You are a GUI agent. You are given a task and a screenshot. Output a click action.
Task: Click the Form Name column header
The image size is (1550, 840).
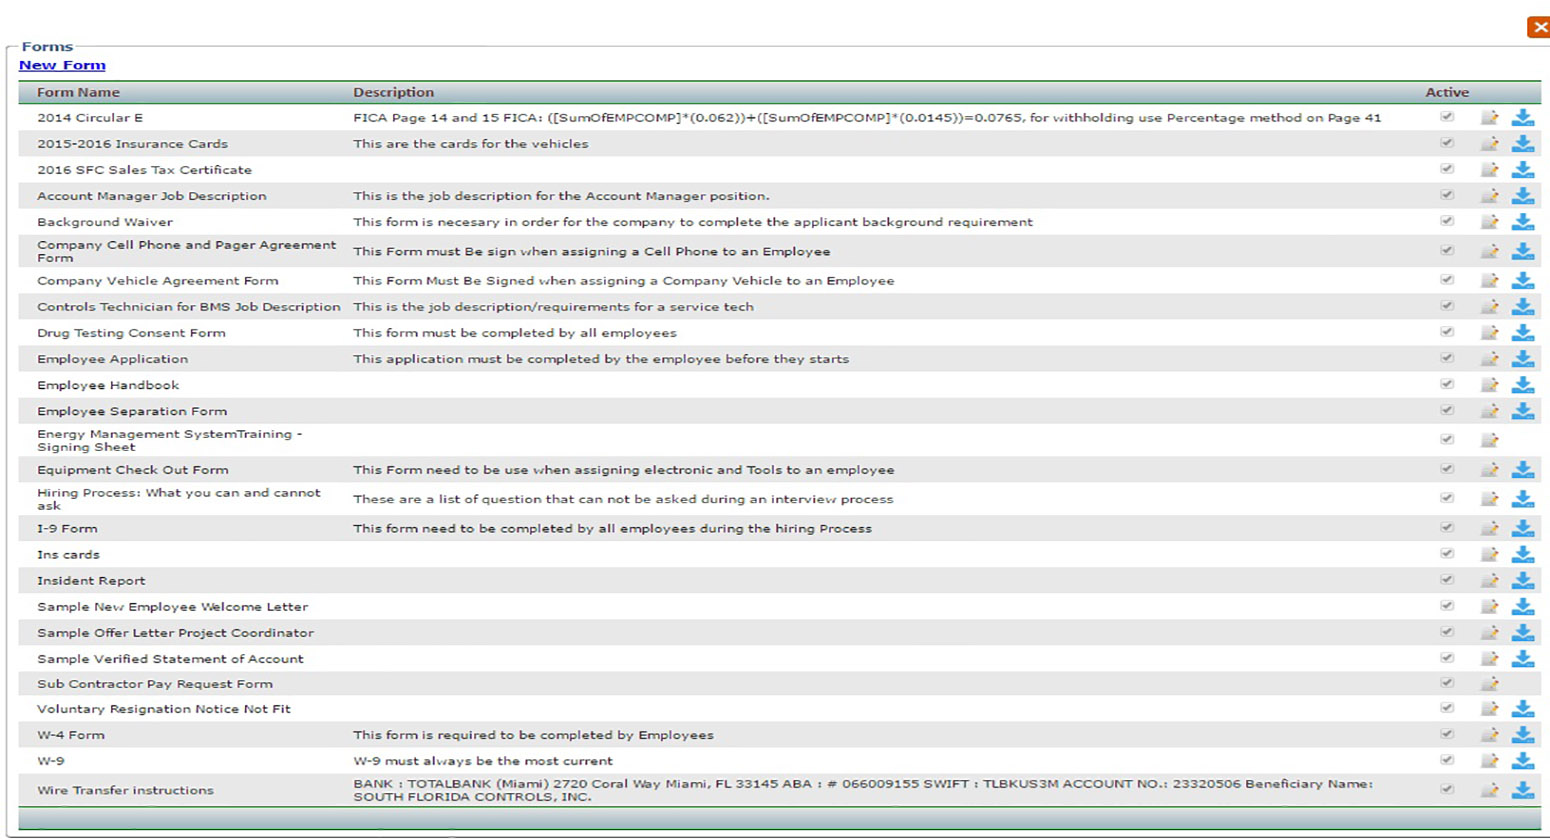tap(78, 92)
